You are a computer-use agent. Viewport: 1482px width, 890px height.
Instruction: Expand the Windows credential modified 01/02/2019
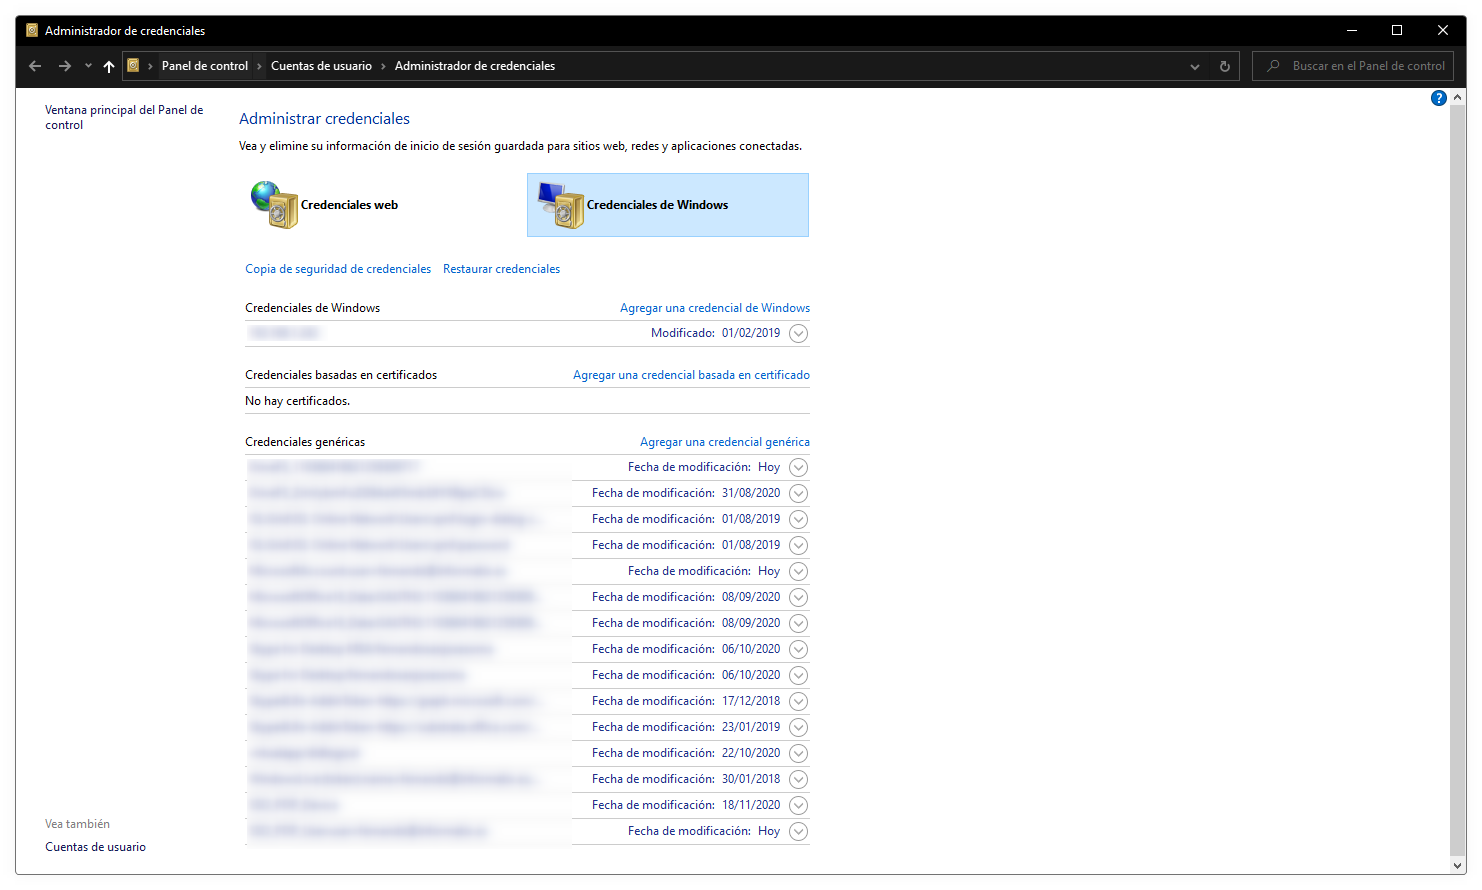797,332
